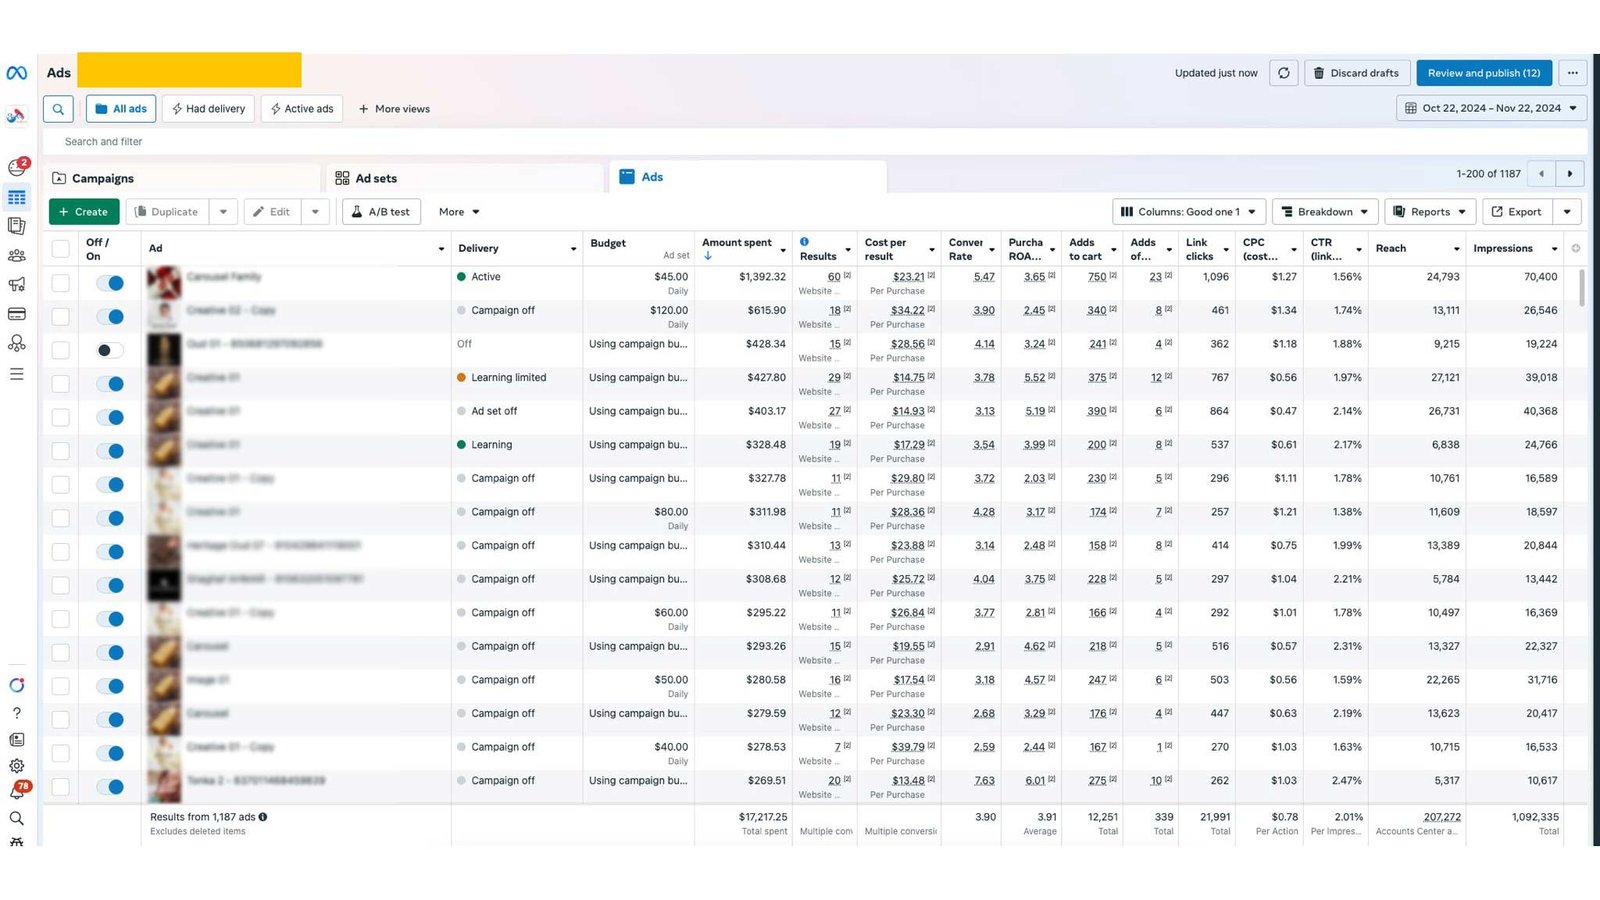This screenshot has height=900, width=1600.
Task: Switch to the Ad sets tab
Action: point(376,178)
